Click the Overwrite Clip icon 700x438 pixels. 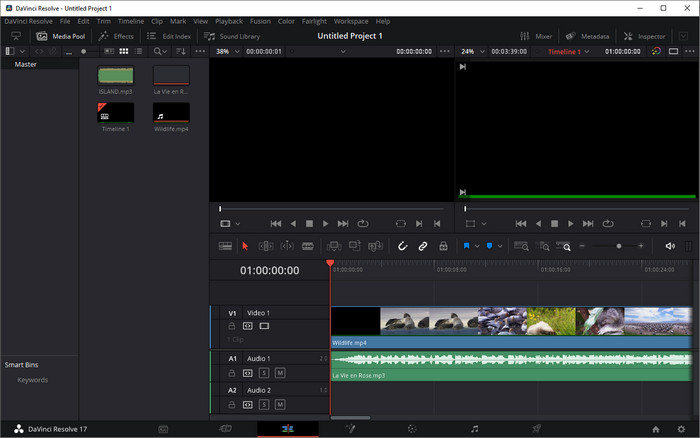[354, 246]
